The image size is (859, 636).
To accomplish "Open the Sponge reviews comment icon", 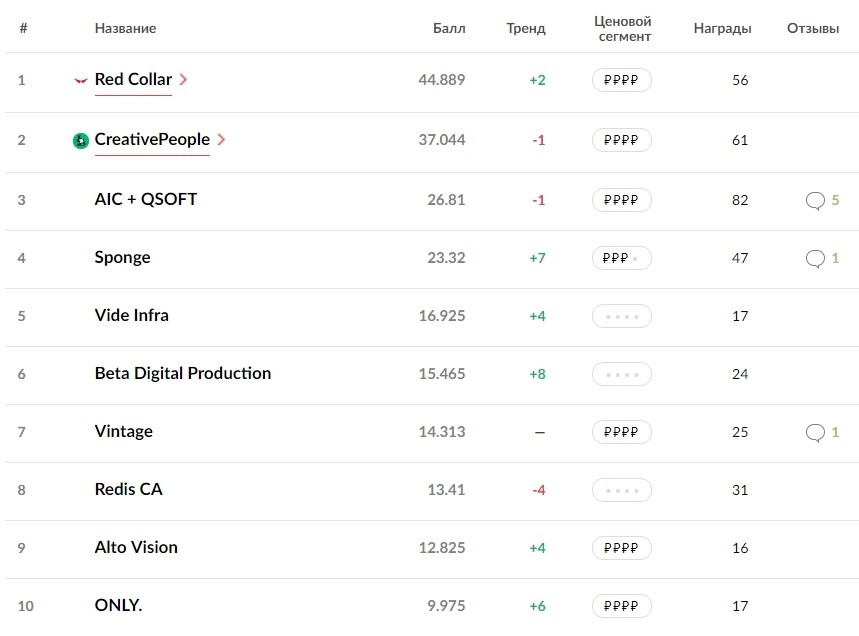I will 815,258.
